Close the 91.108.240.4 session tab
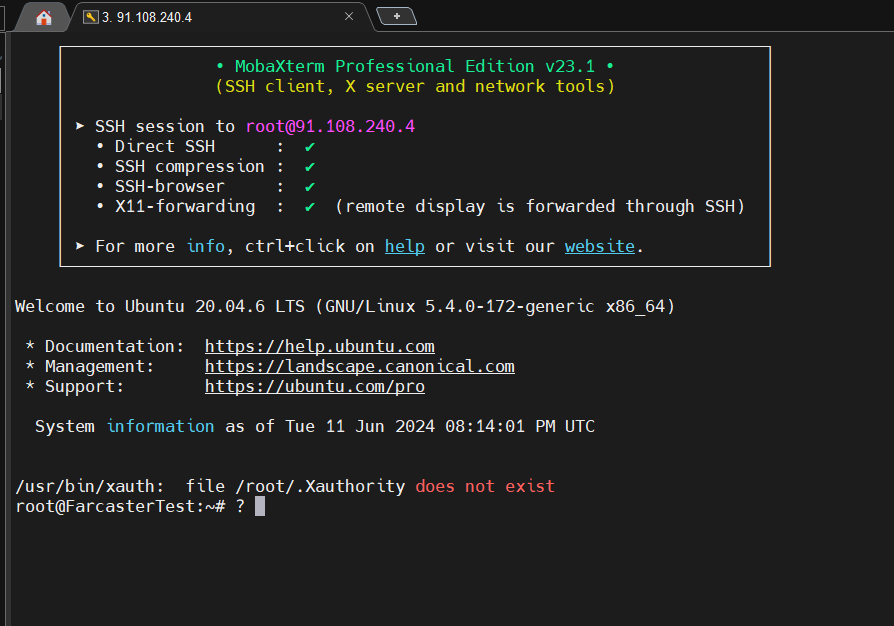Image resolution: width=894 pixels, height=626 pixels. pyautogui.click(x=349, y=17)
